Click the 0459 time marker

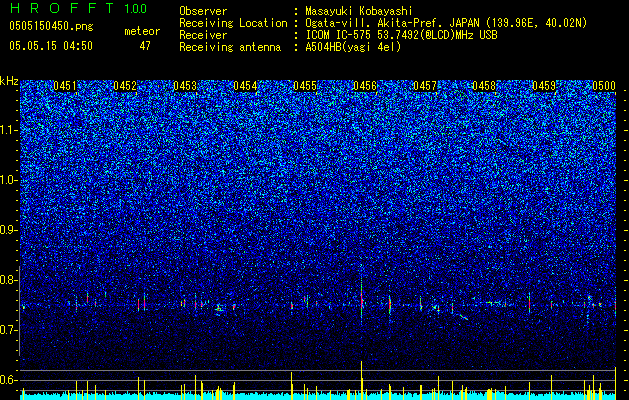point(544,86)
